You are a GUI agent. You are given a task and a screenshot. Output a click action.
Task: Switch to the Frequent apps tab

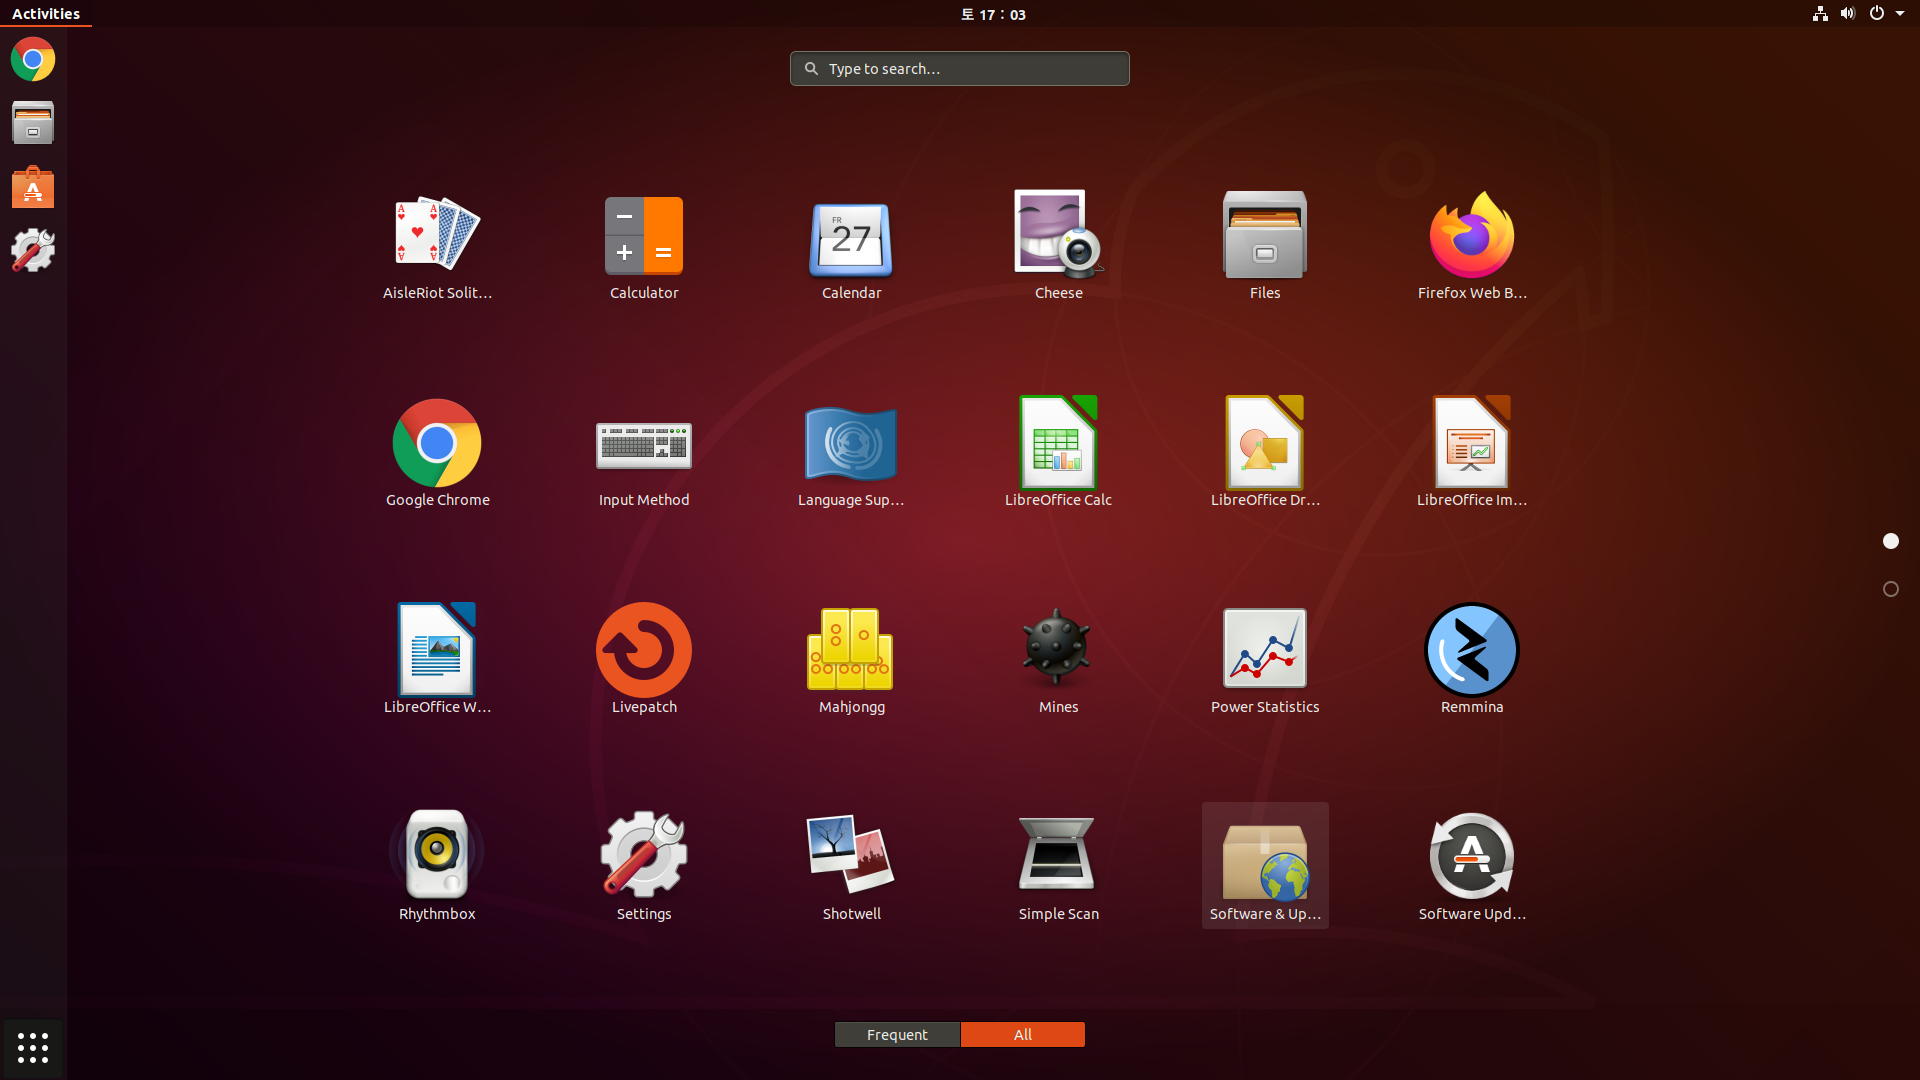pyautogui.click(x=897, y=1034)
